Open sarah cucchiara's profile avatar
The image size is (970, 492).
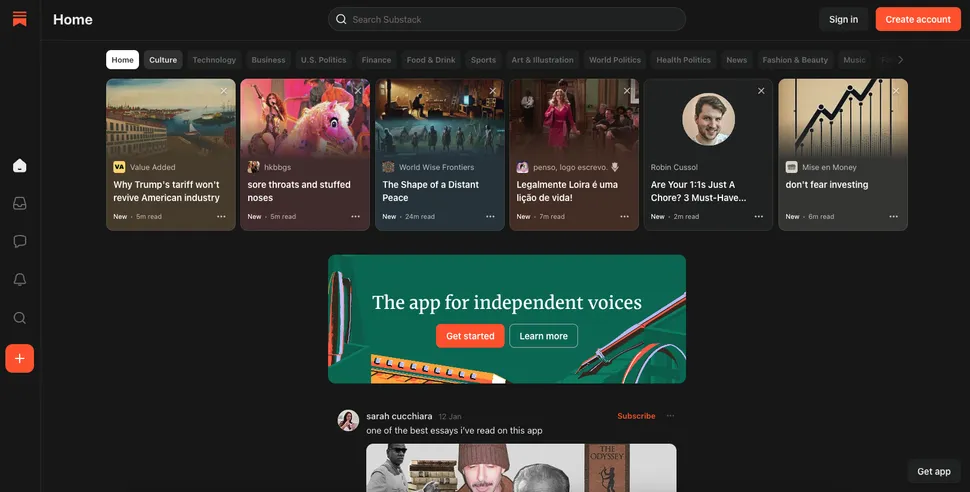348,420
